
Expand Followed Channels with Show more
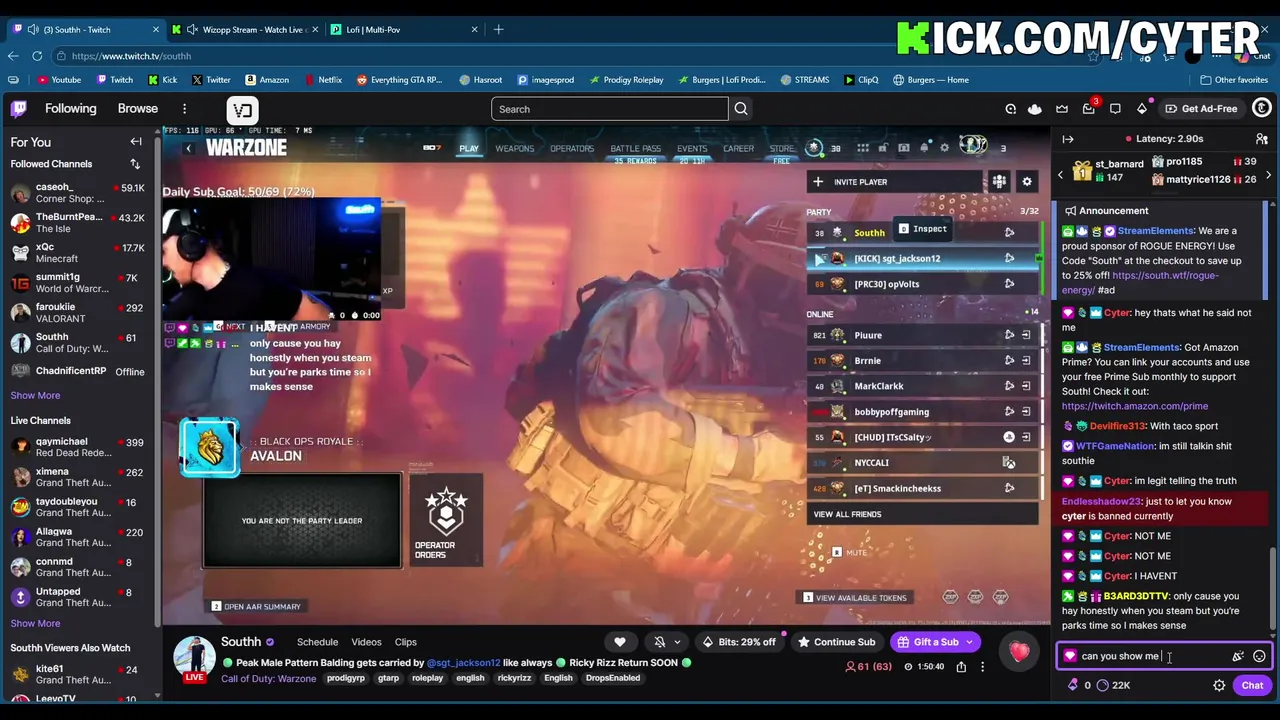[x=35, y=395]
